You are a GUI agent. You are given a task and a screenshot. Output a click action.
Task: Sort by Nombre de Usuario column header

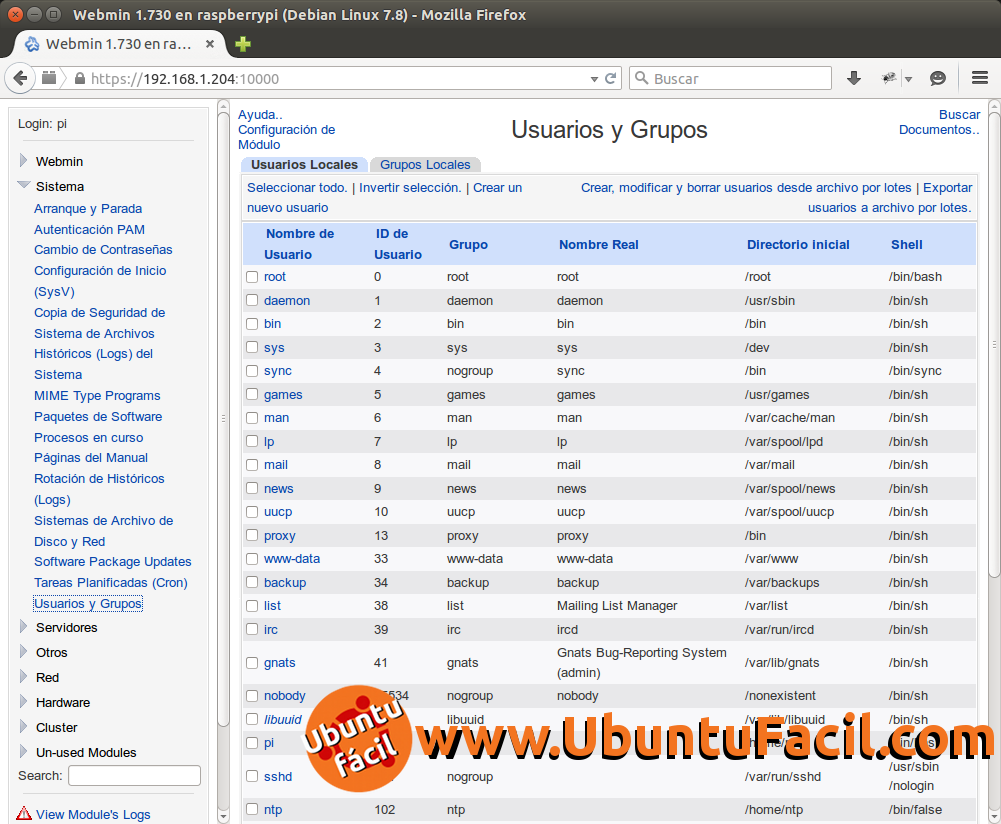(299, 244)
